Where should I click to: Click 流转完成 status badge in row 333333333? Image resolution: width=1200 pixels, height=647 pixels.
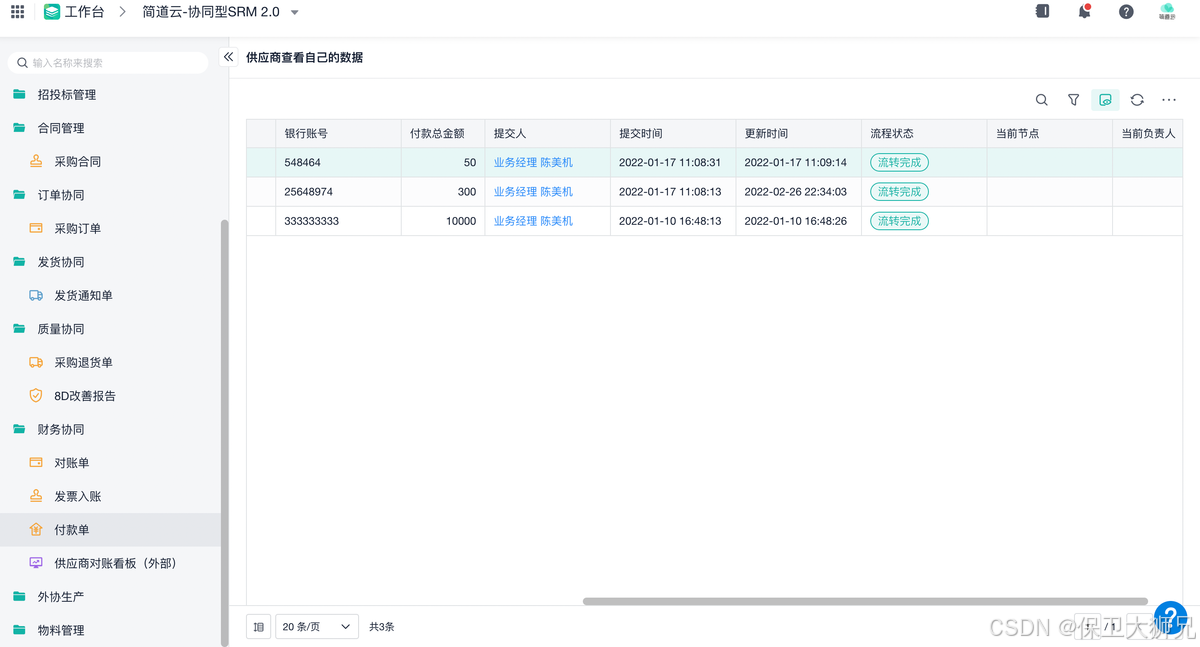pyautogui.click(x=899, y=221)
